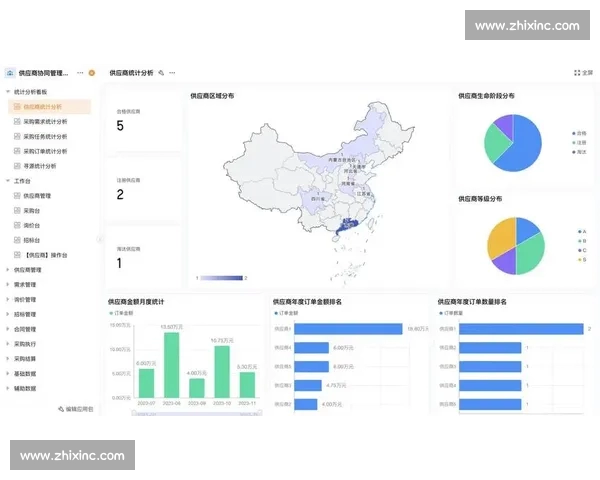Click the page icon next to 采购台
This screenshot has width=600, height=480.
(x=17, y=210)
